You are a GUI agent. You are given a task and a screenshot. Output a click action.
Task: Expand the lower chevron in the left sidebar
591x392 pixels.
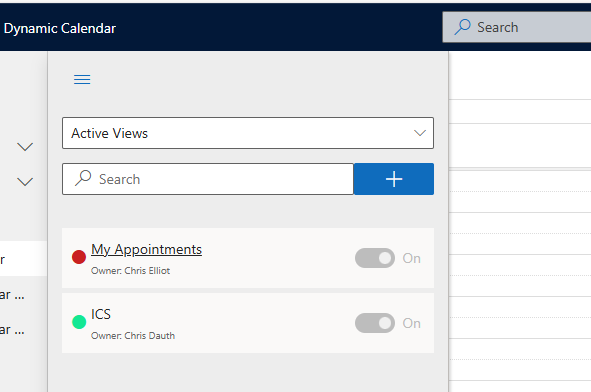[25, 182]
